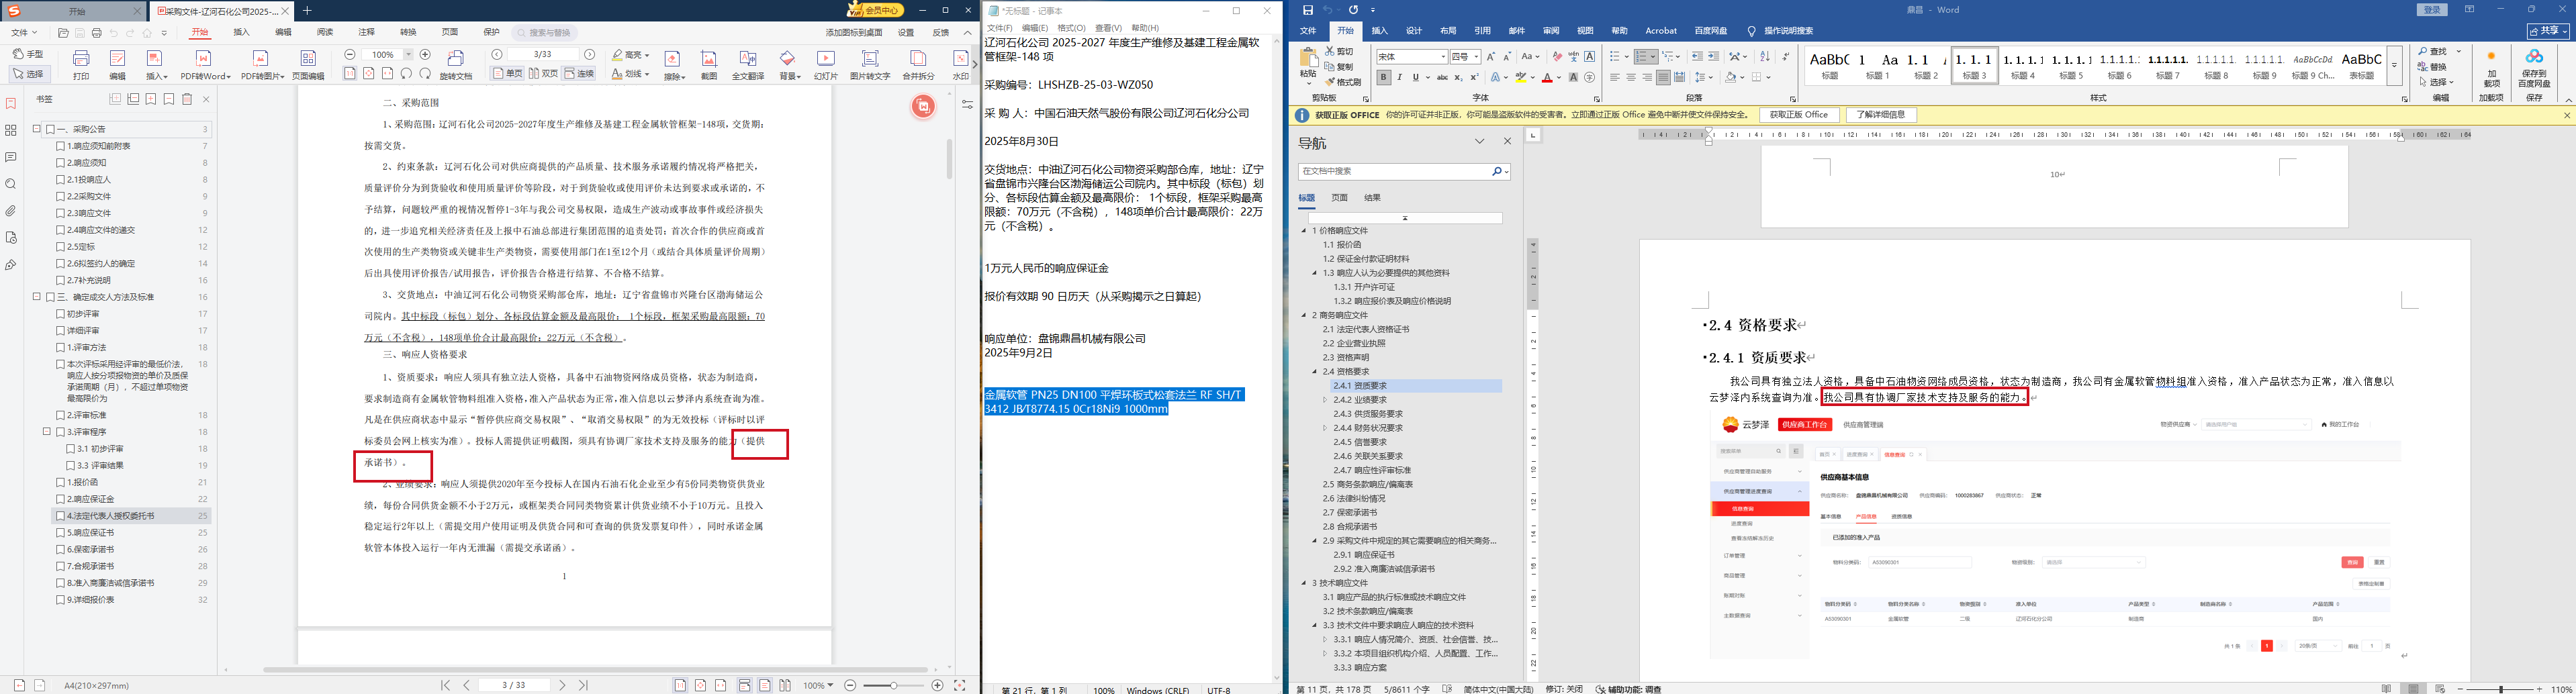Click the red font color swatch in Word
This screenshot has width=2576, height=694.
coord(1547,77)
